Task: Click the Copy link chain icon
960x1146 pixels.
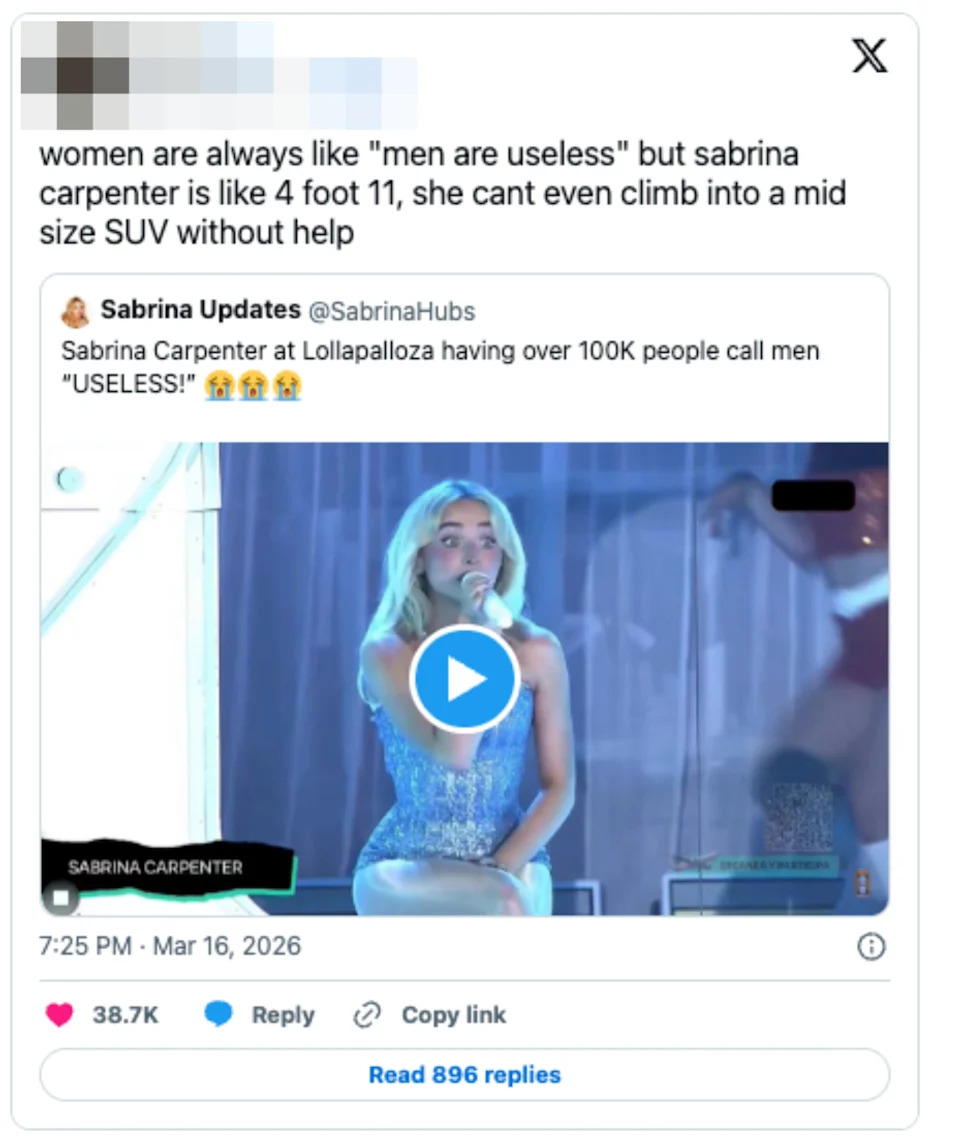Action: point(367,1014)
